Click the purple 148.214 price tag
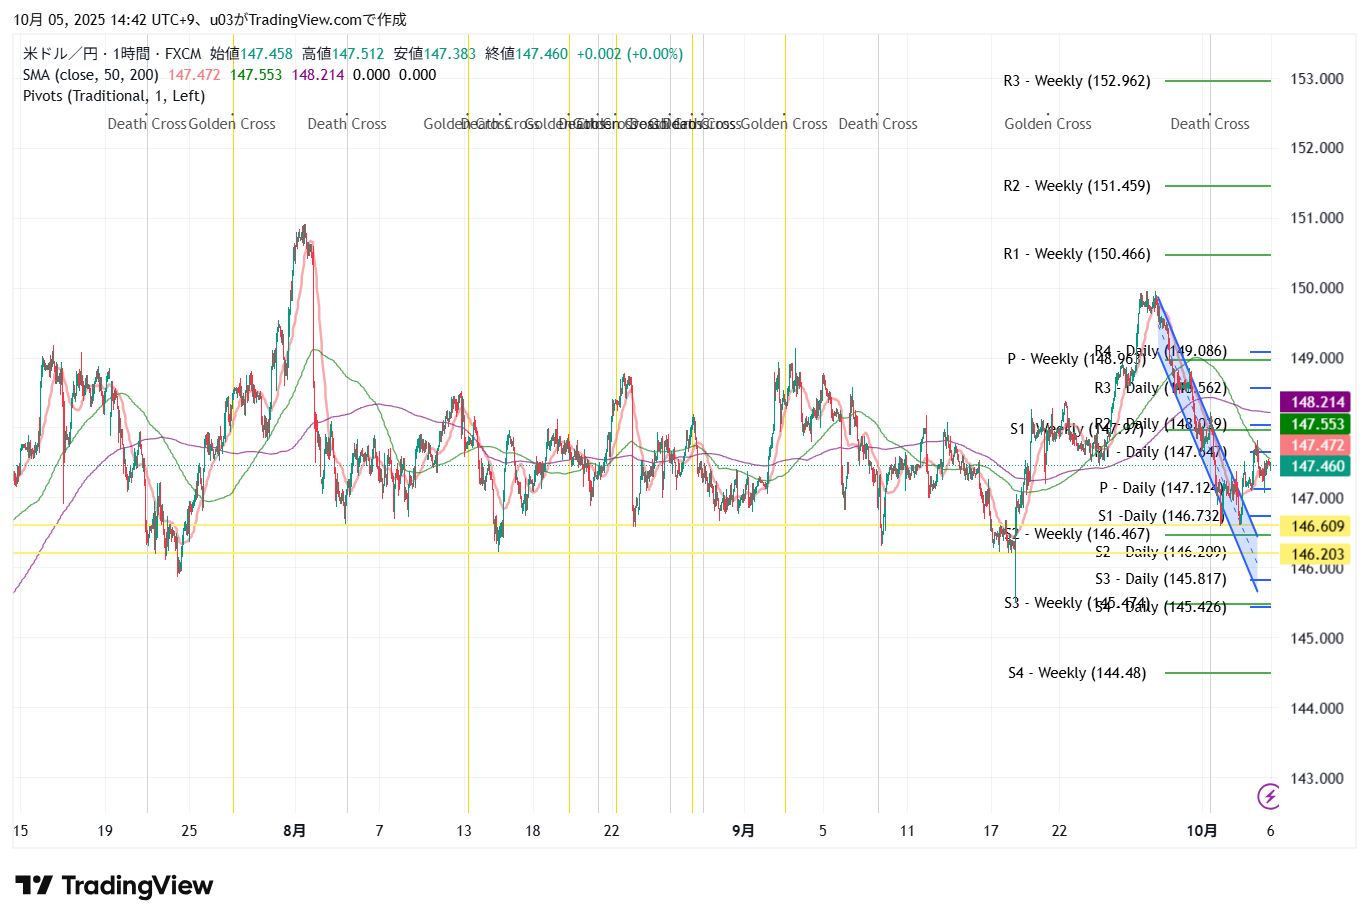The image size is (1369, 923). pyautogui.click(x=1317, y=402)
